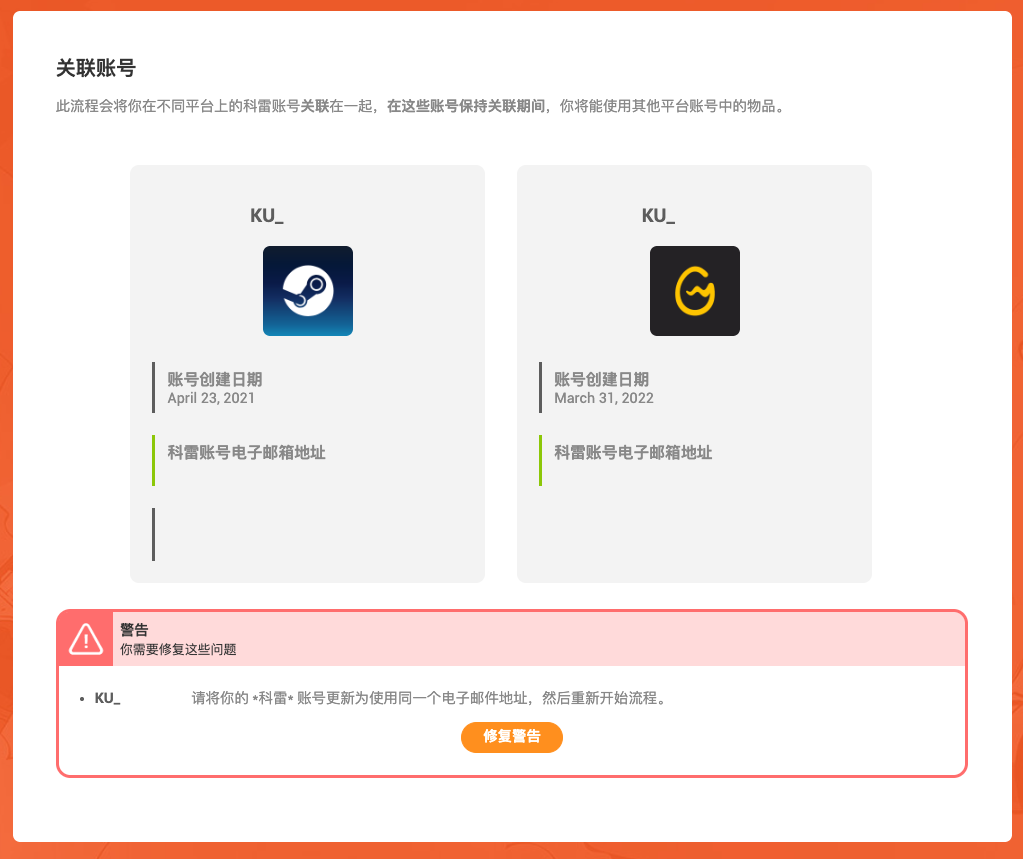The image size is (1023, 859).
Task: Click the Steam platform logo icon
Action: click(308, 291)
